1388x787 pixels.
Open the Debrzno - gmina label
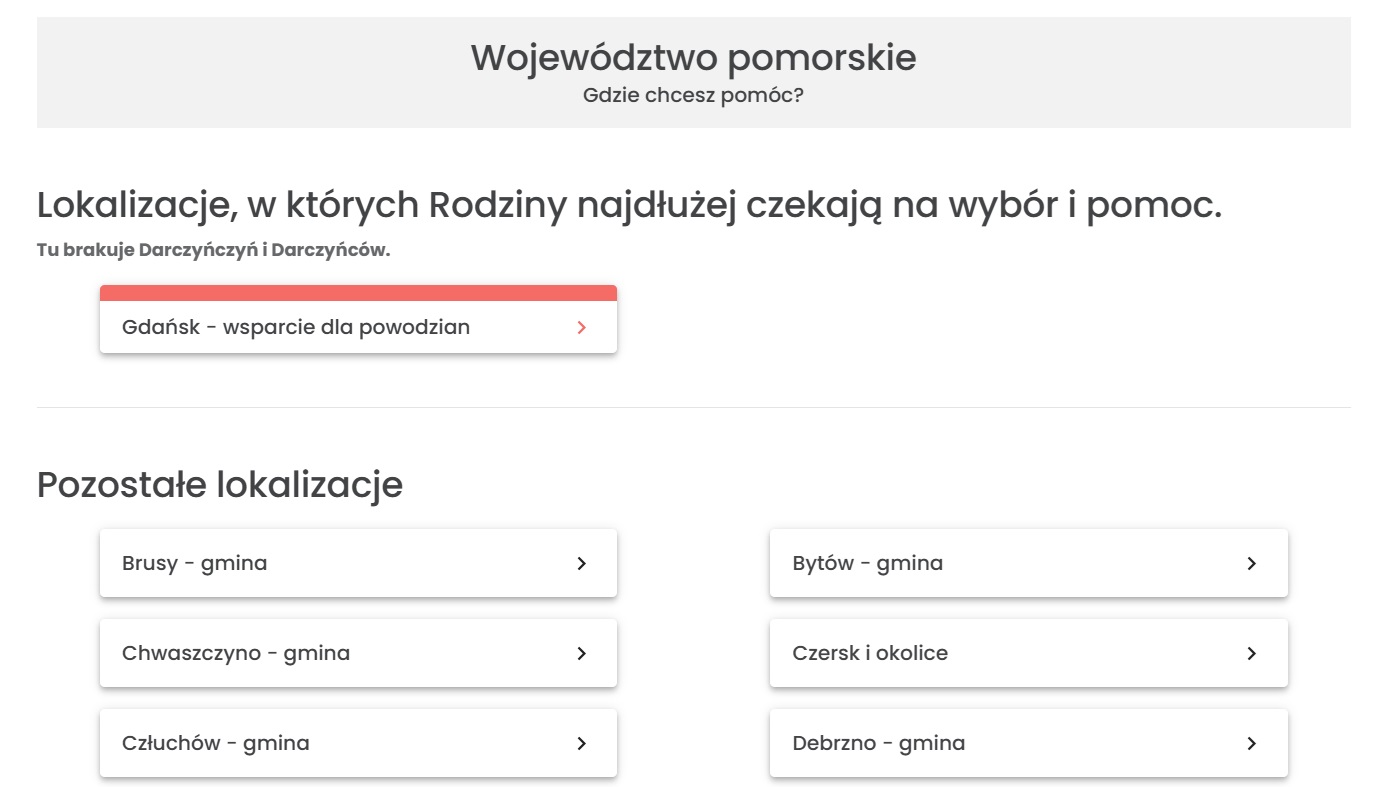tap(878, 743)
